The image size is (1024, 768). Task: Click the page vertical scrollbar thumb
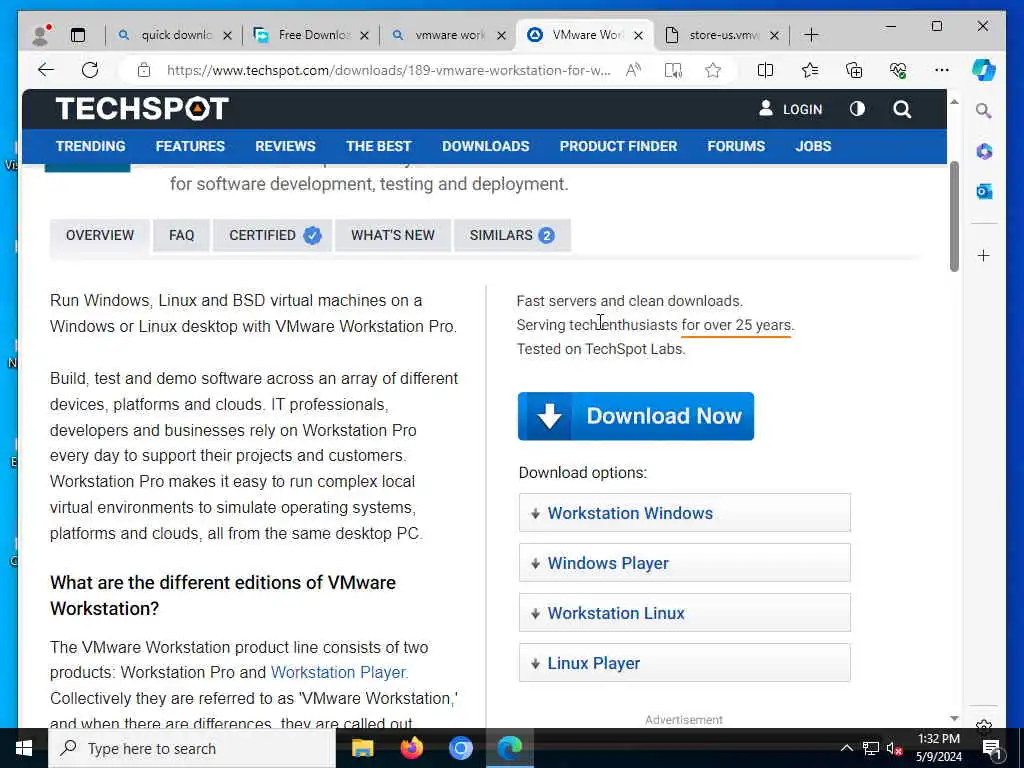click(x=954, y=217)
